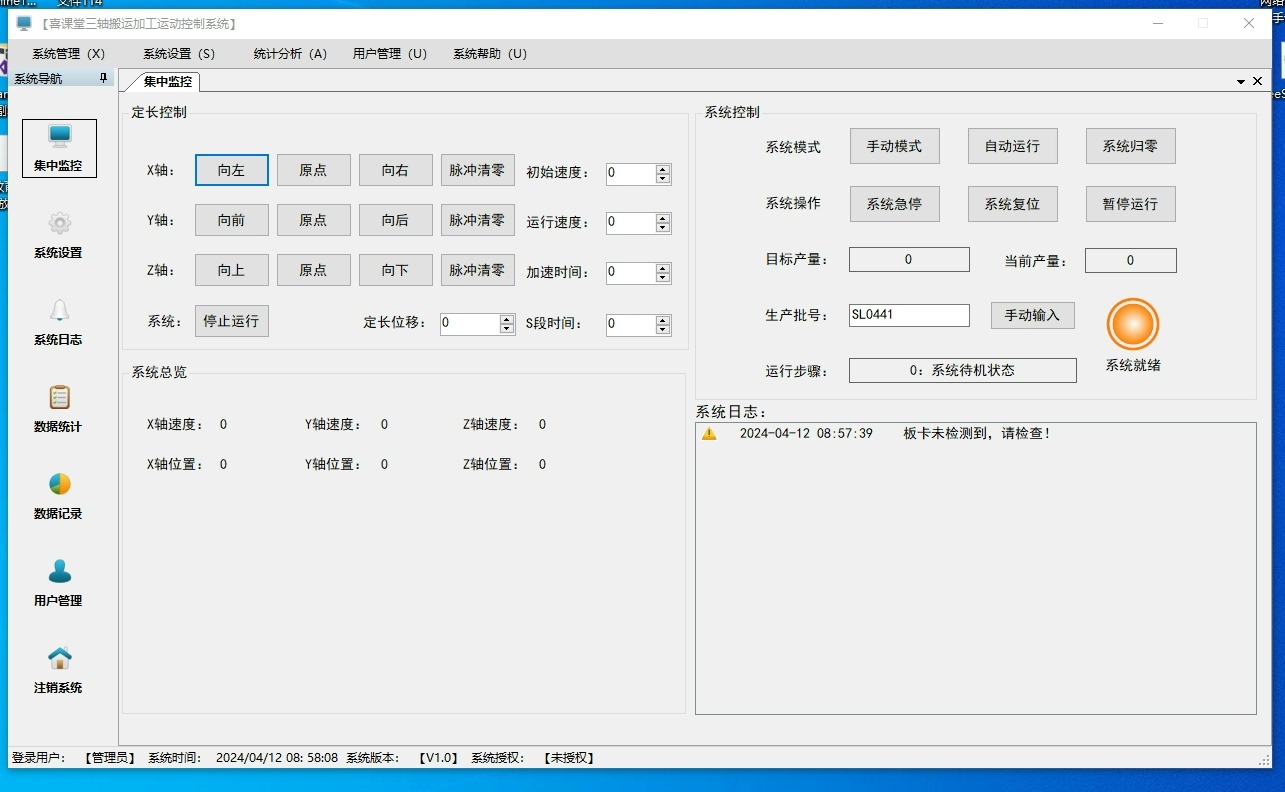
Task: Click the 注销系统 logout icon
Action: pyautogui.click(x=59, y=658)
